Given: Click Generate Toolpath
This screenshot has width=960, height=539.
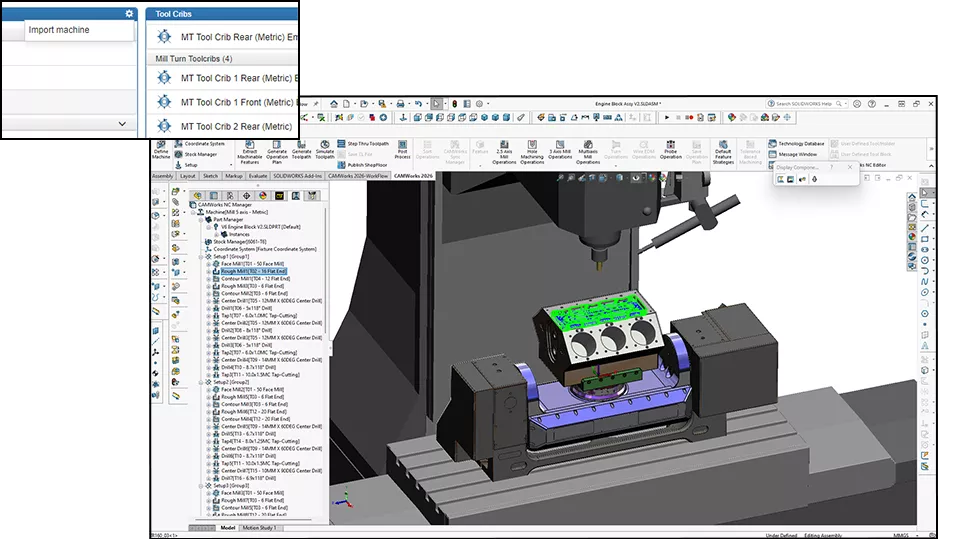Looking at the screenshot, I should (x=301, y=151).
